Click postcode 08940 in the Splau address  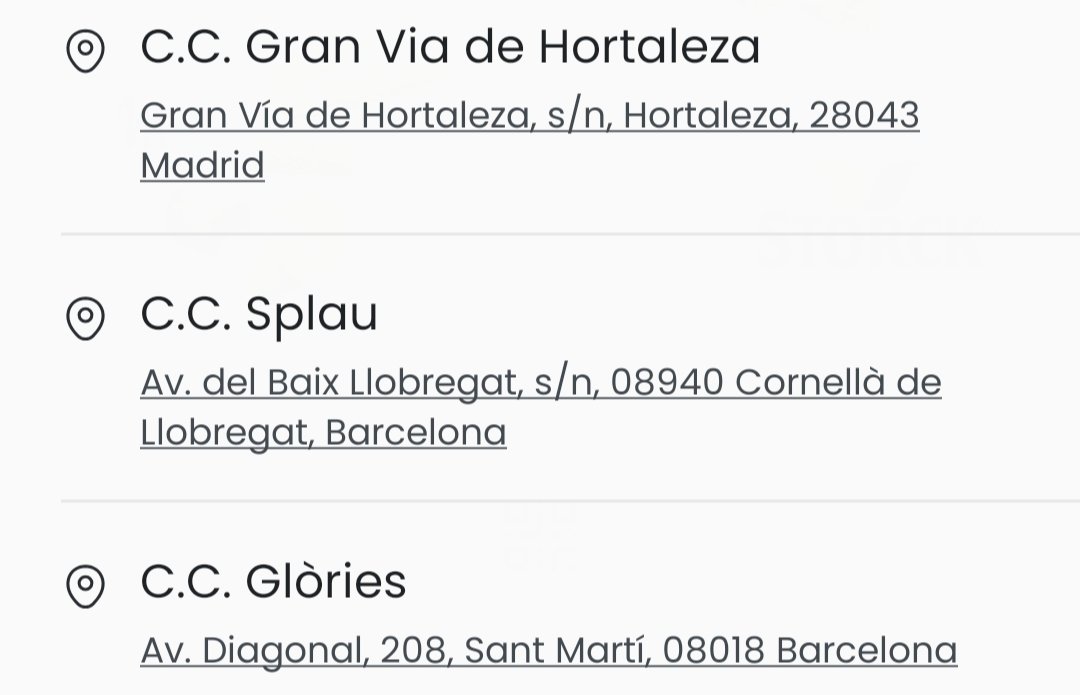tap(667, 382)
